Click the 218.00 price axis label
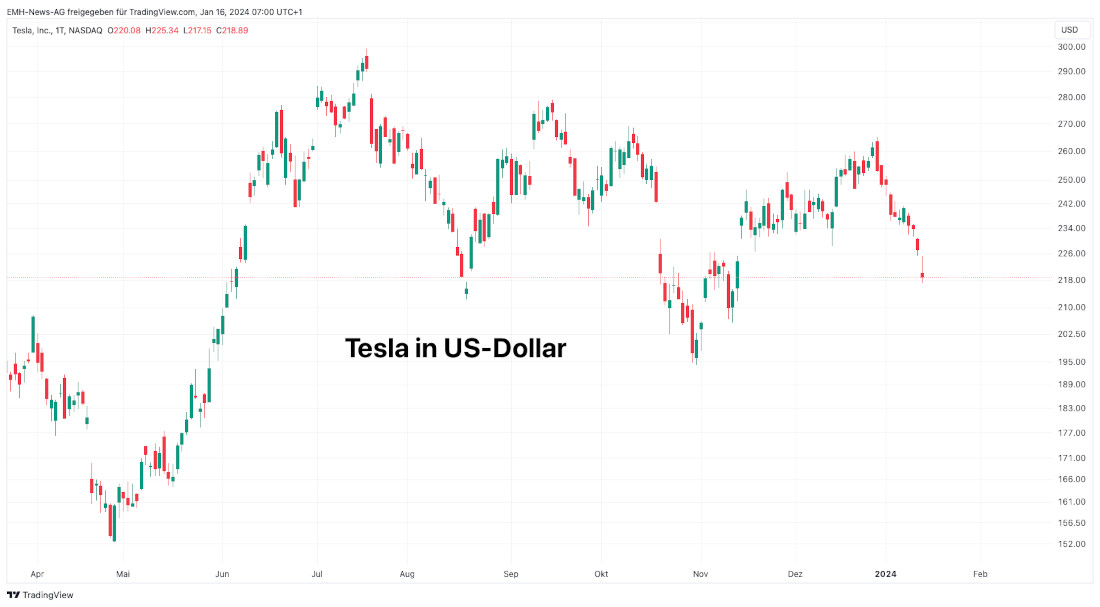This screenshot has height=607, width=1100. [1071, 280]
